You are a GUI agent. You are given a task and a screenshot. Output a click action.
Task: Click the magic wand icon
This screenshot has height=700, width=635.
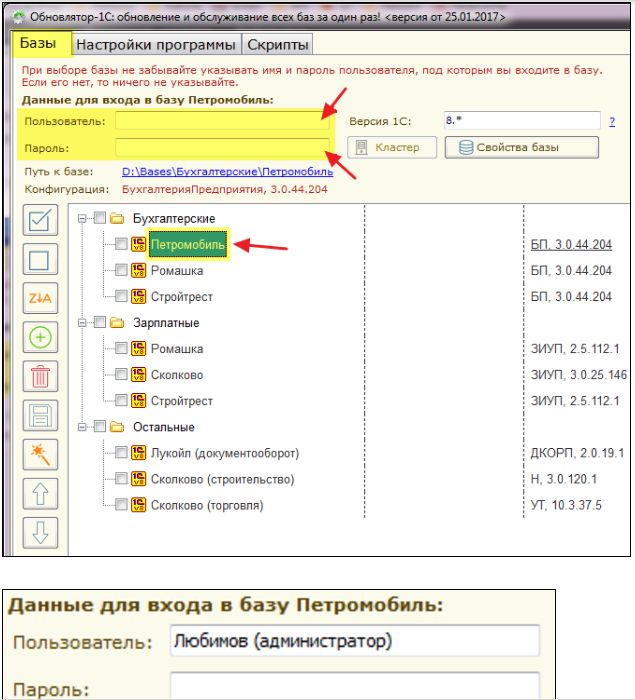40,454
